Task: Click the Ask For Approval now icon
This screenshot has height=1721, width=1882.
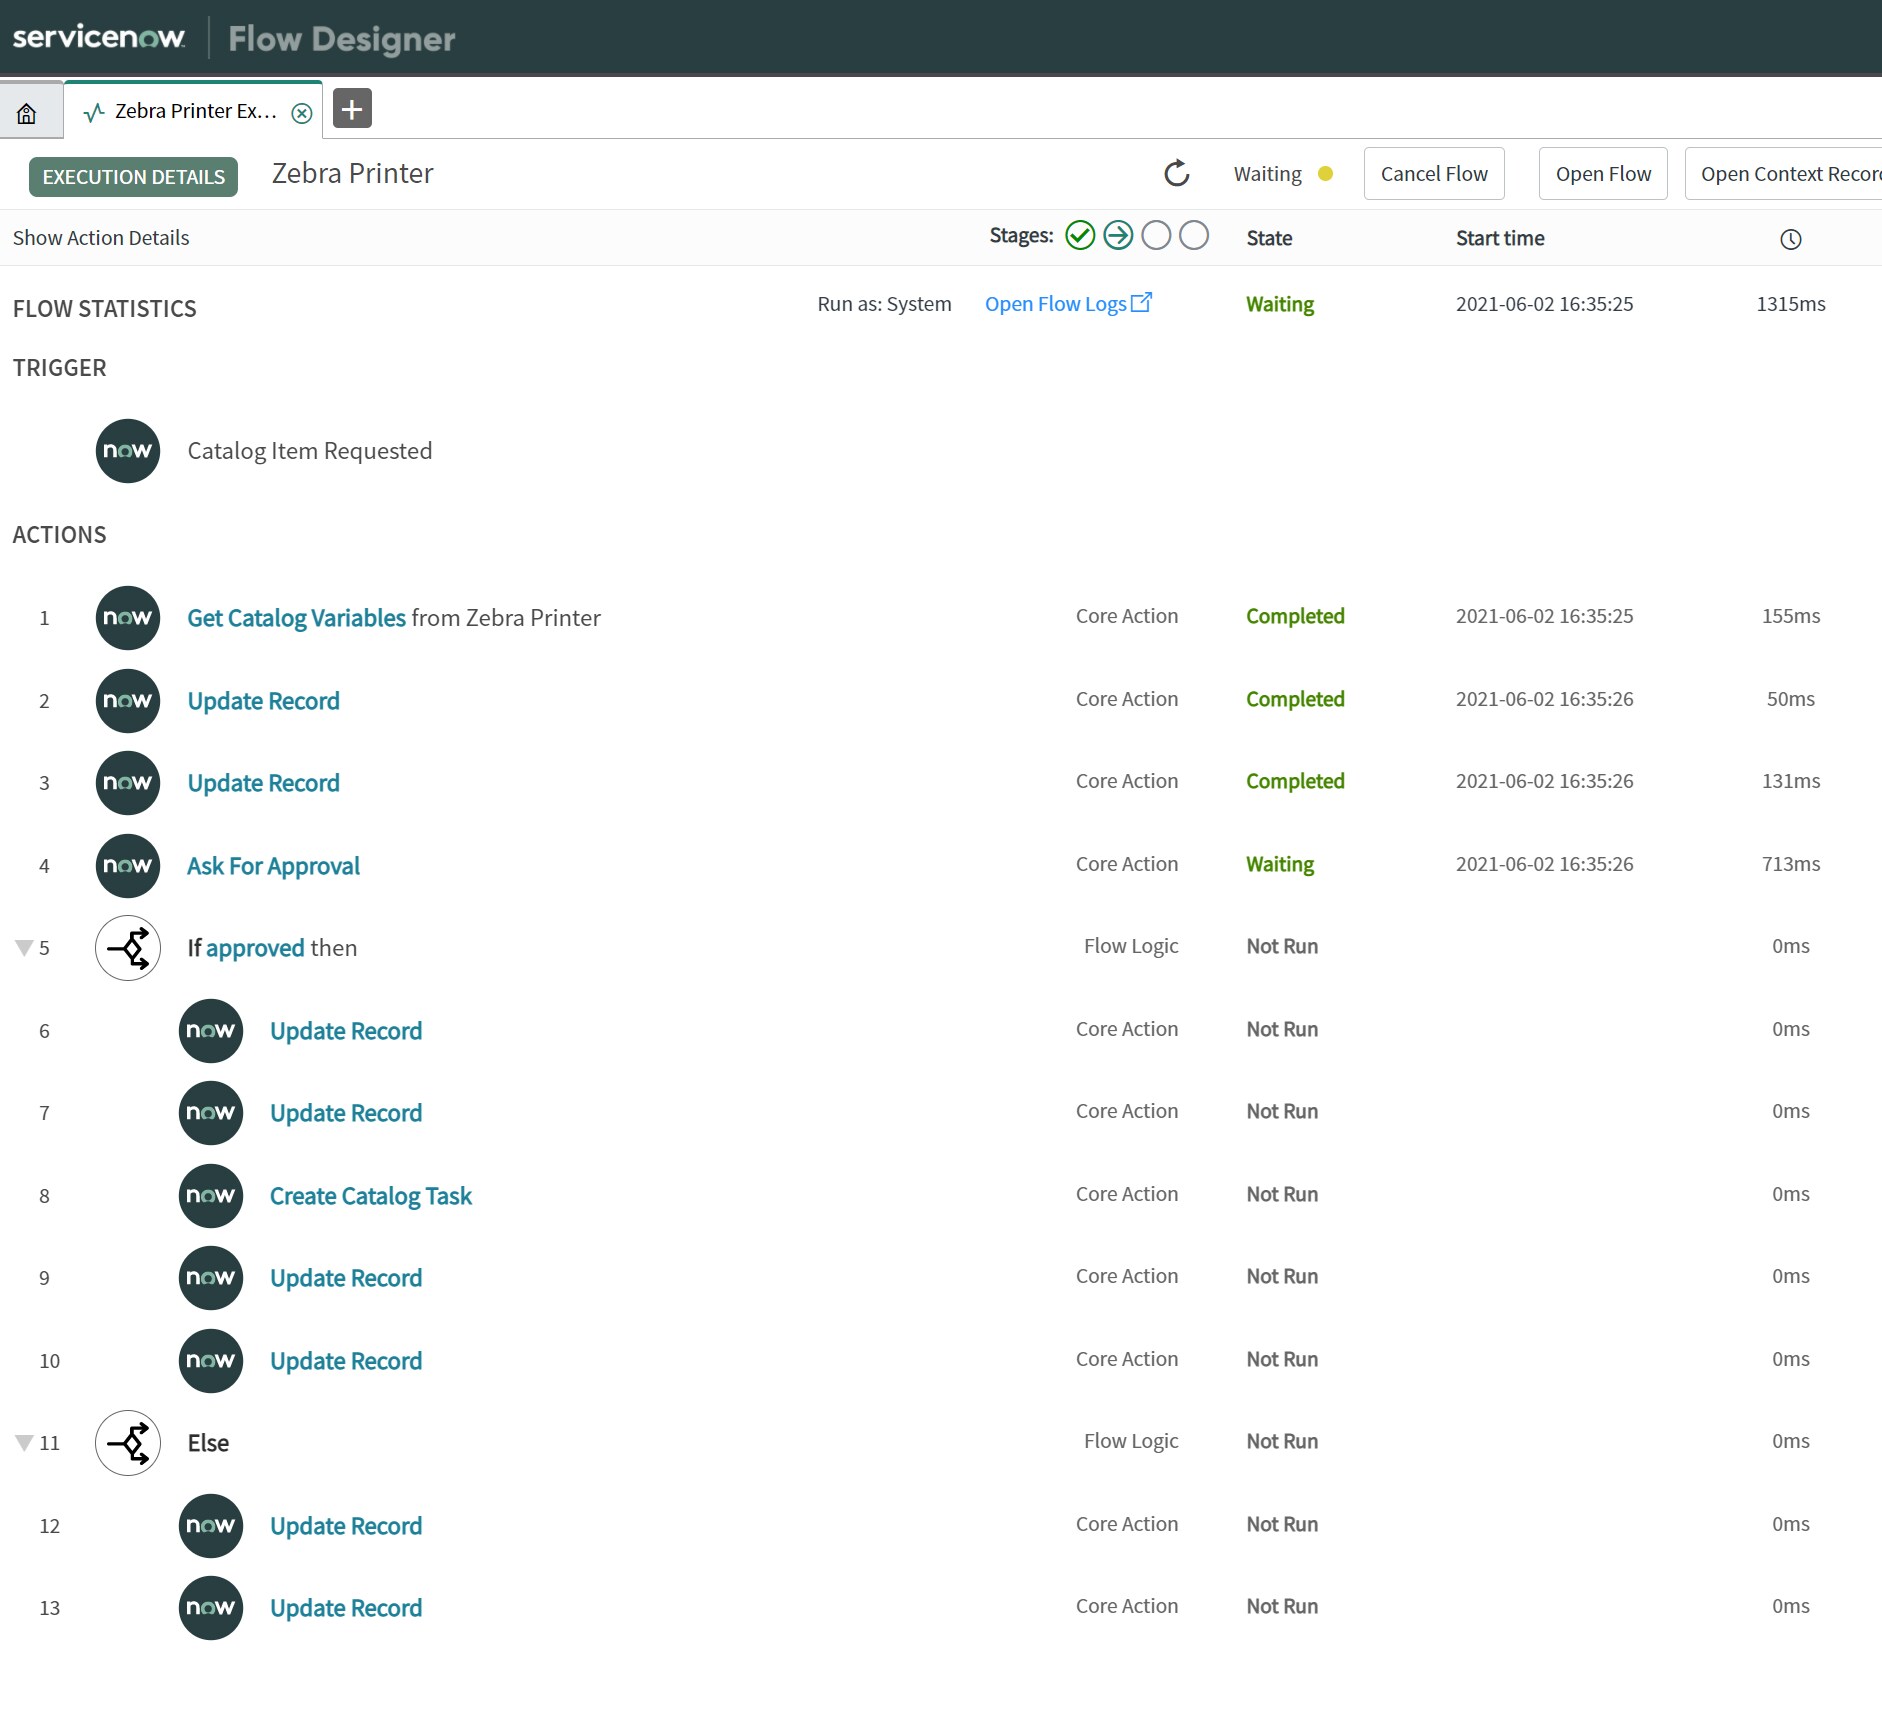Action: (128, 866)
